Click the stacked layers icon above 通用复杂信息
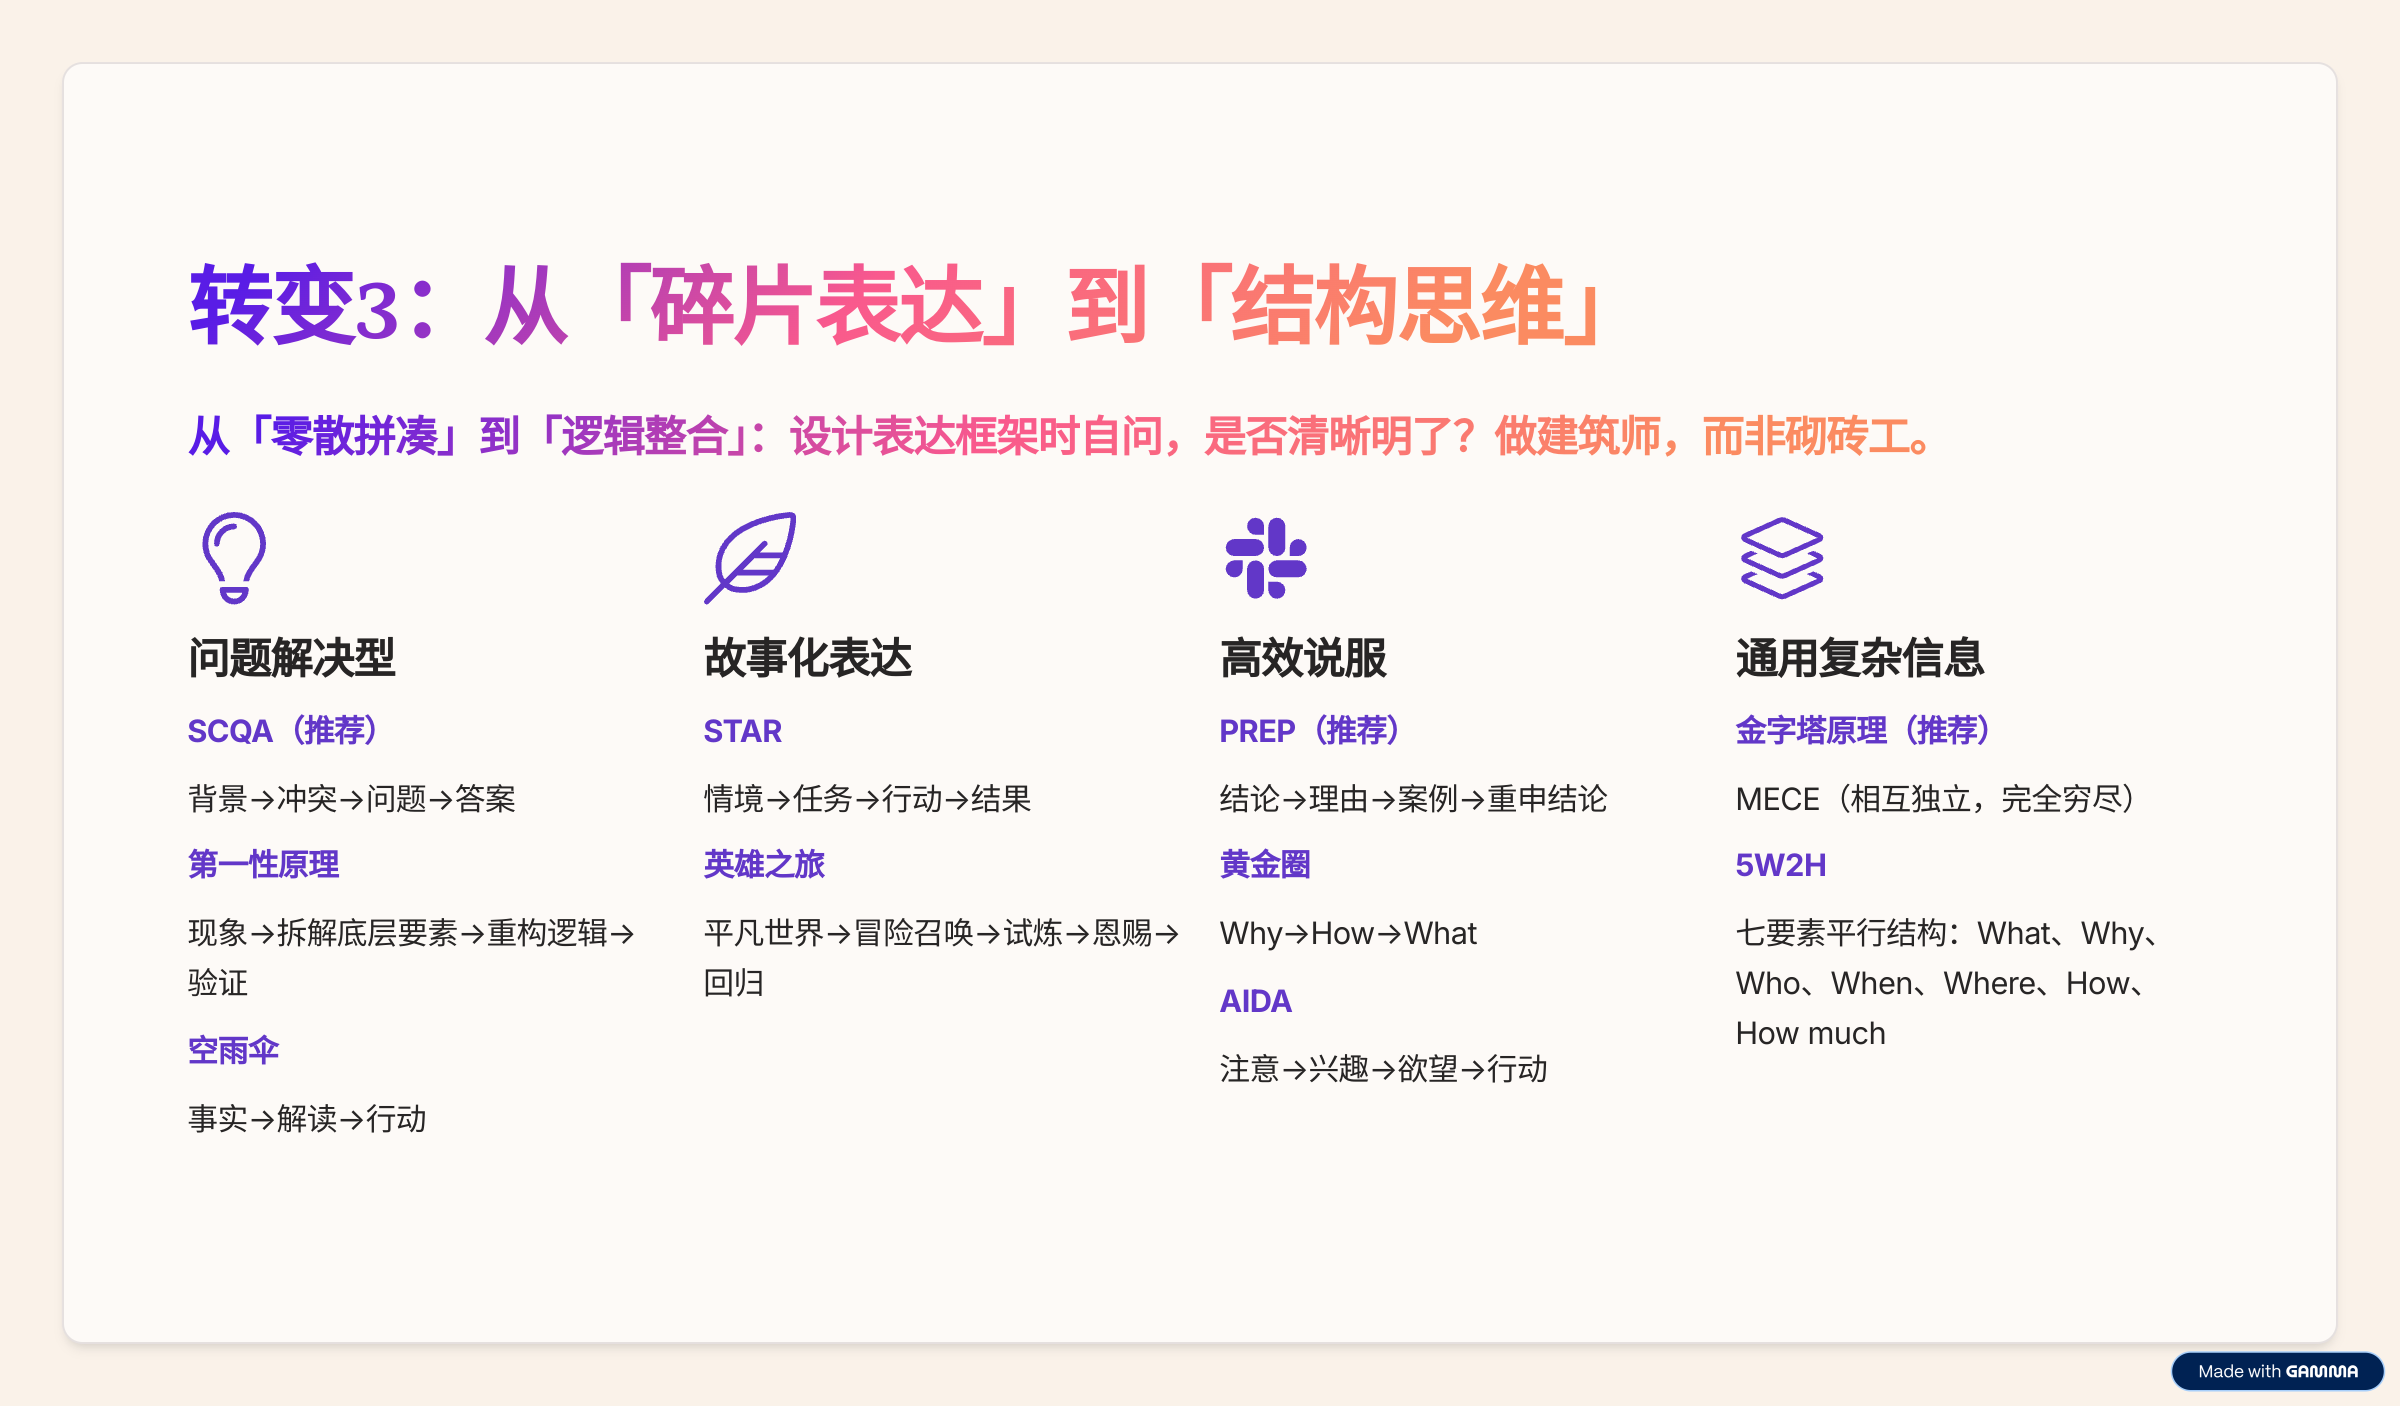 (x=1780, y=560)
